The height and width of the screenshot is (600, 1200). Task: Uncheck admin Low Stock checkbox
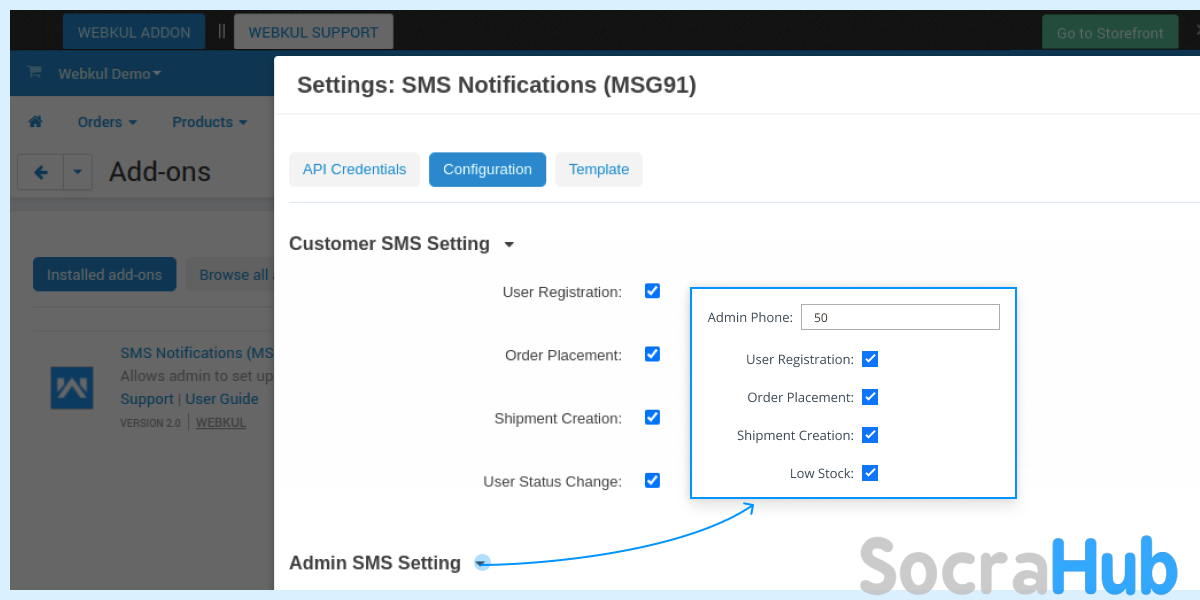pos(870,473)
